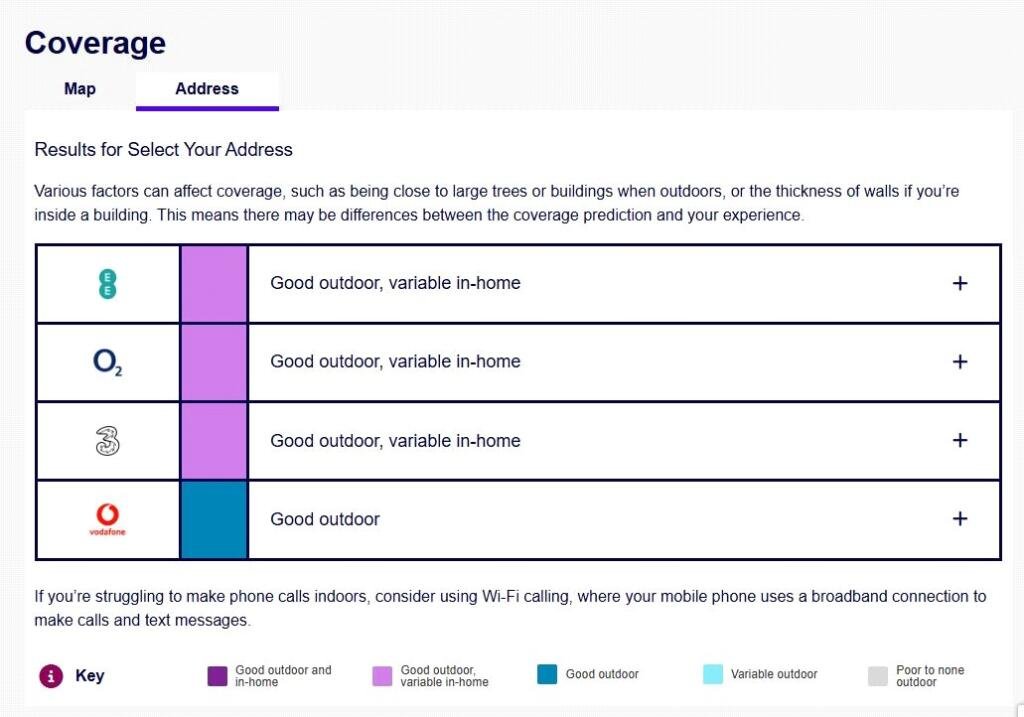Select the Address tab
This screenshot has height=717, width=1024.
click(x=207, y=89)
